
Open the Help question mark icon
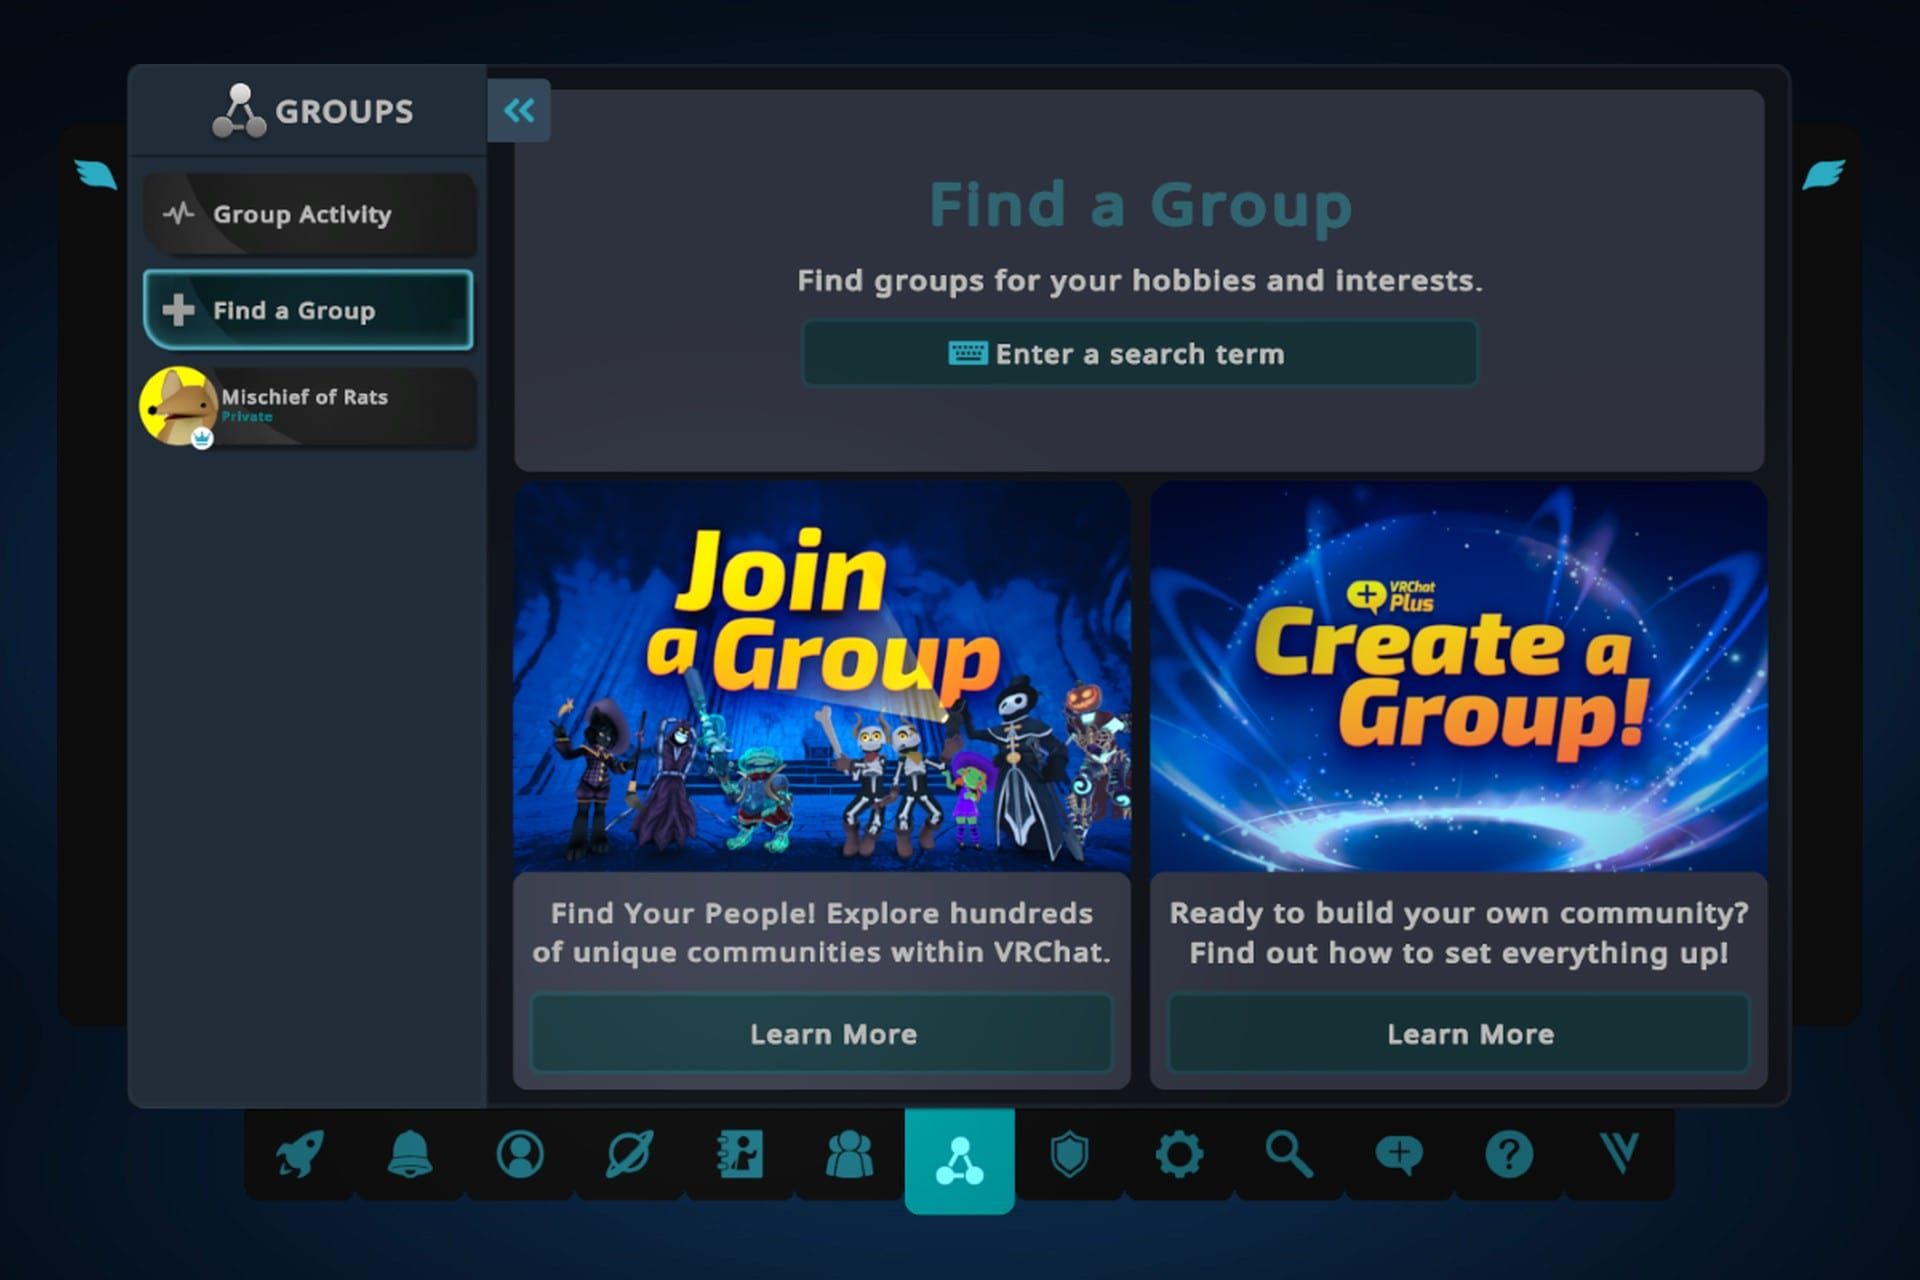[1509, 1154]
